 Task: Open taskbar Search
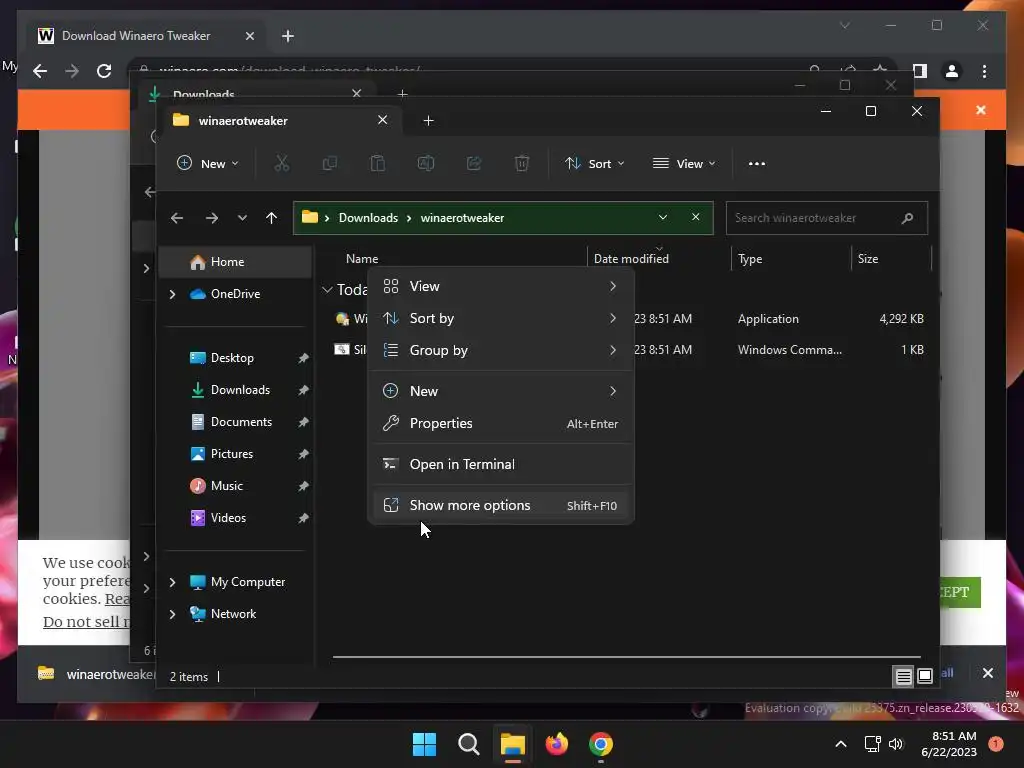pyautogui.click(x=468, y=744)
